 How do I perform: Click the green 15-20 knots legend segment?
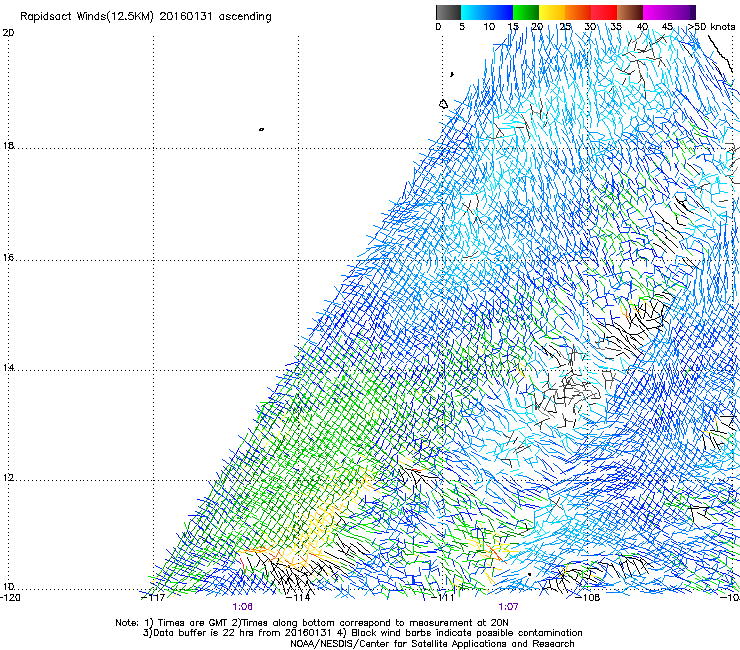526,12
